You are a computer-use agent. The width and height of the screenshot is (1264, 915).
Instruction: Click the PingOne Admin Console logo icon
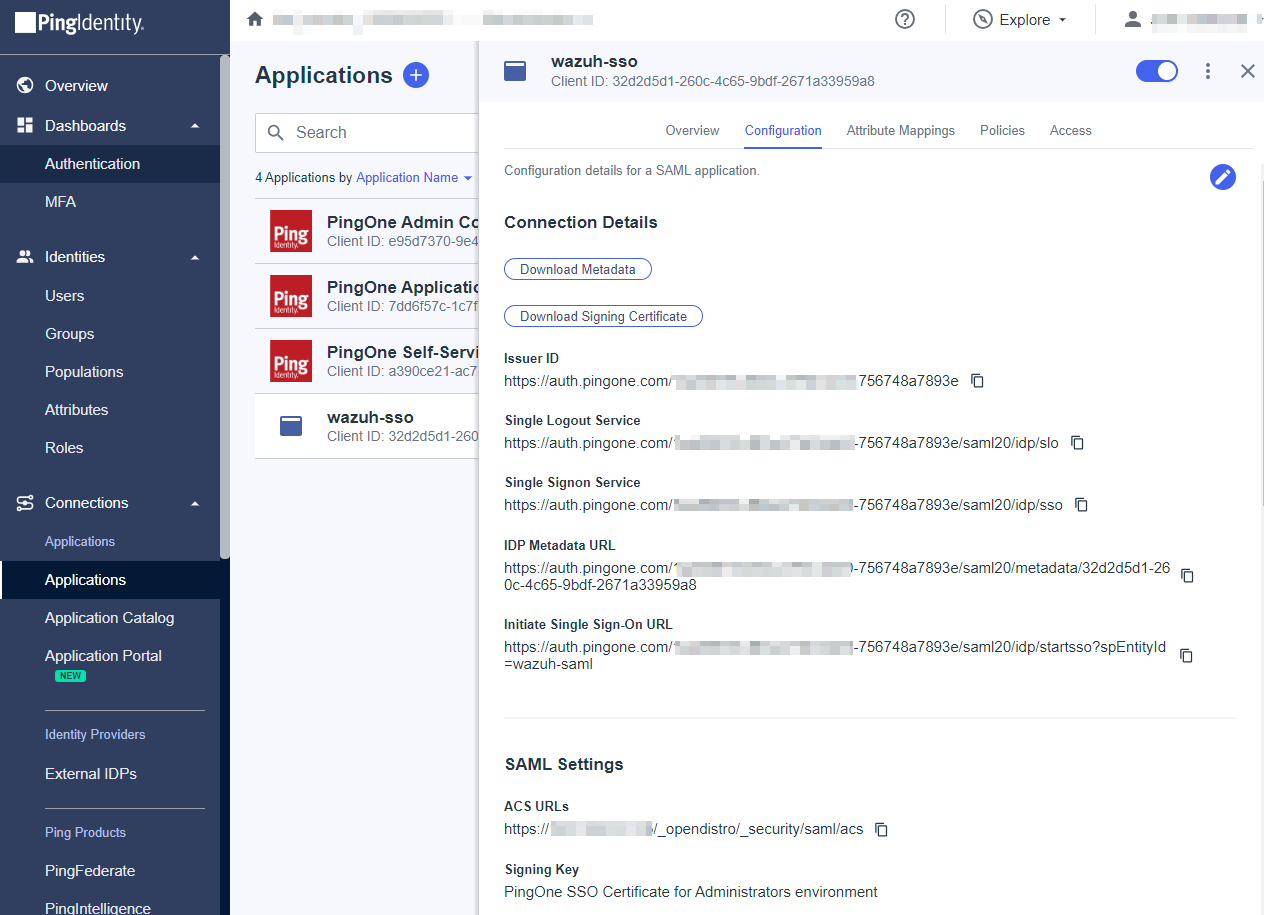tap(291, 231)
